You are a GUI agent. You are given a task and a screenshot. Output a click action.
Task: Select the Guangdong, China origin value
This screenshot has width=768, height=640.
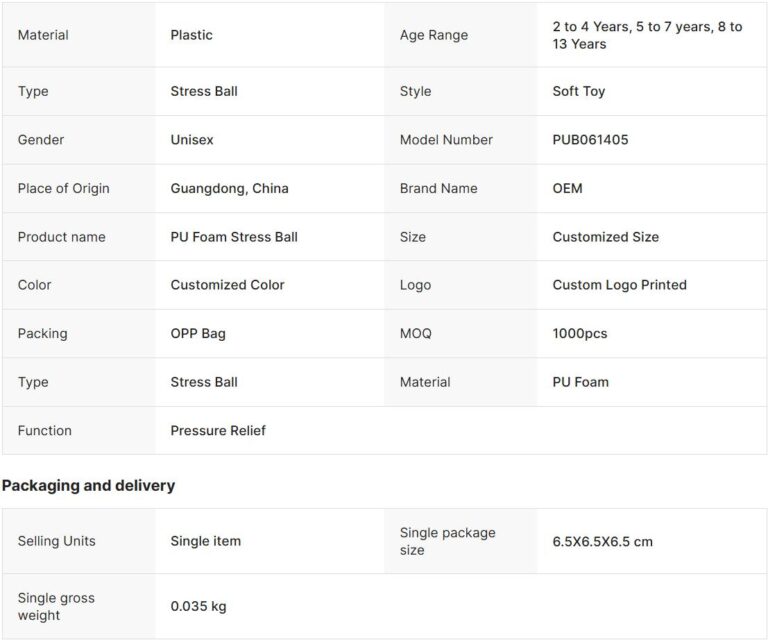[x=229, y=188]
